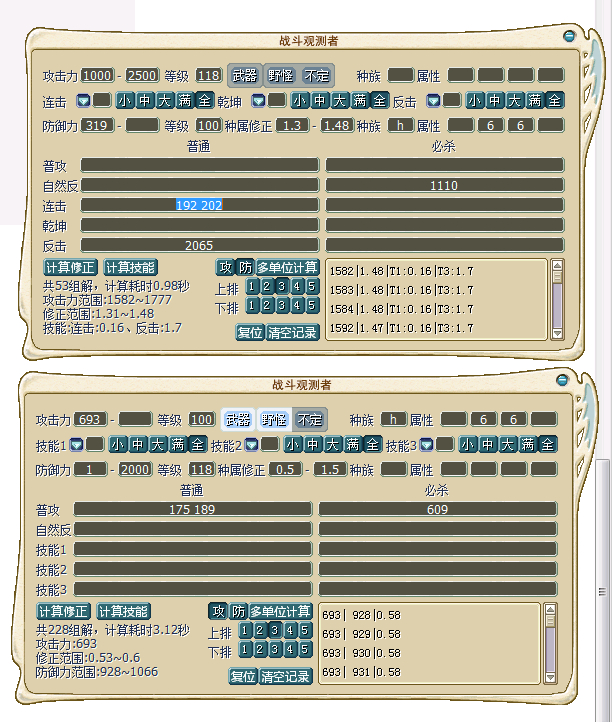Screen dimensions: 612x722
Task: Select 攻 mode in the upper window
Action: tap(225, 267)
